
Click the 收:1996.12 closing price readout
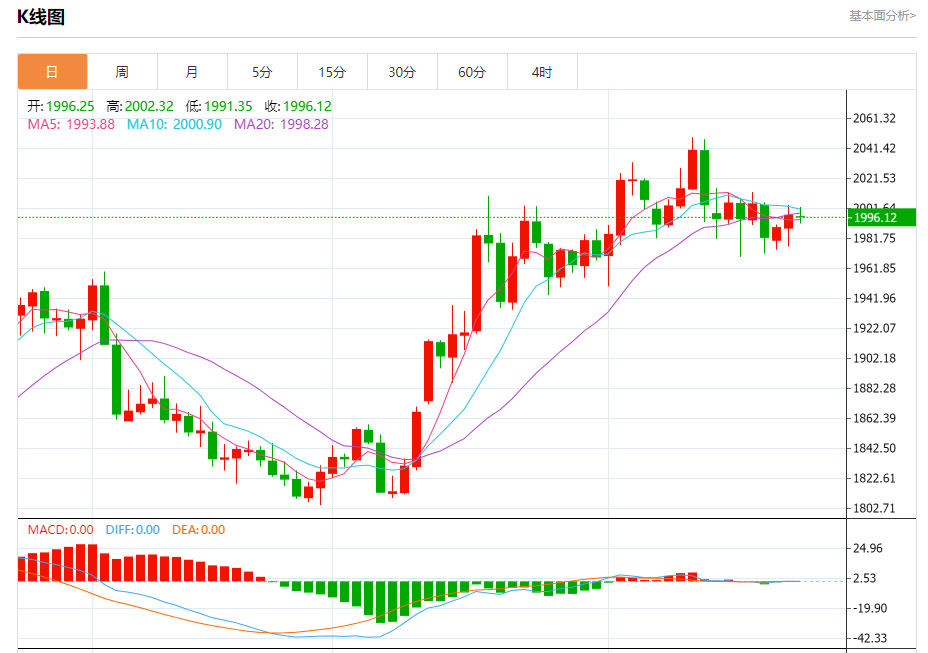298,107
